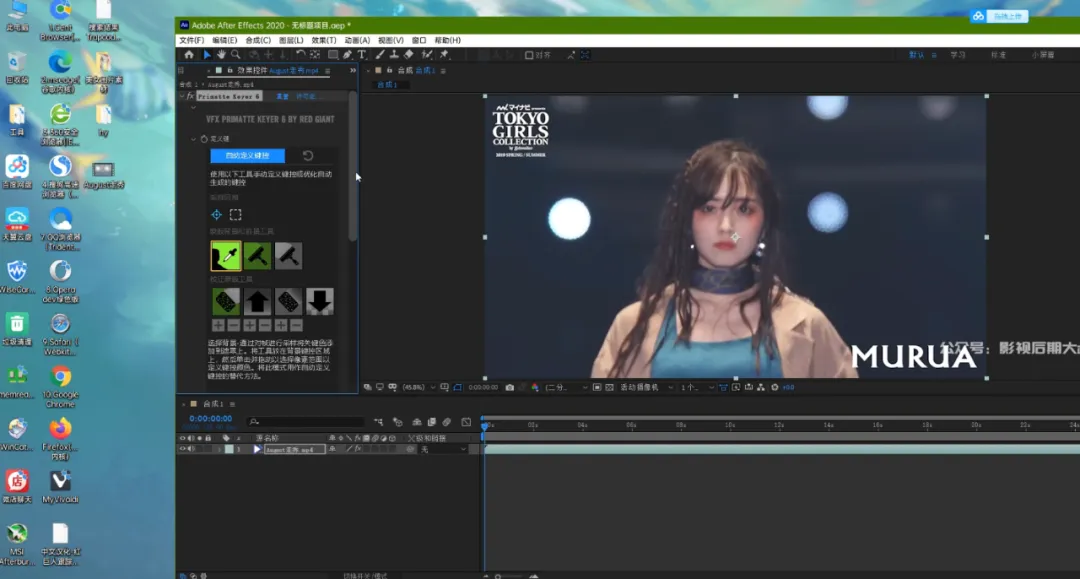Select the Clone Stamp tool
This screenshot has width=1080, height=579.
pyautogui.click(x=394, y=54)
